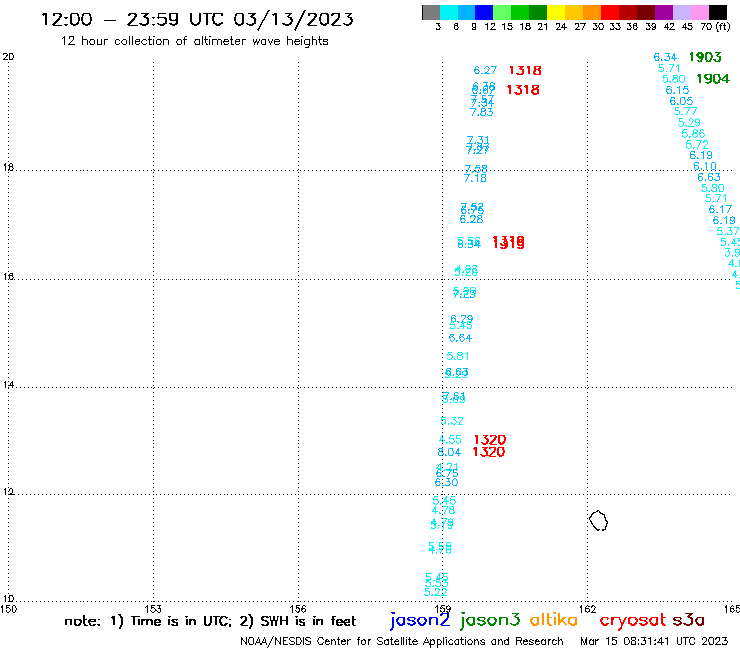Screen dimensions: 740x650
Task: Click the longitude axis label 162
Action: [587, 609]
